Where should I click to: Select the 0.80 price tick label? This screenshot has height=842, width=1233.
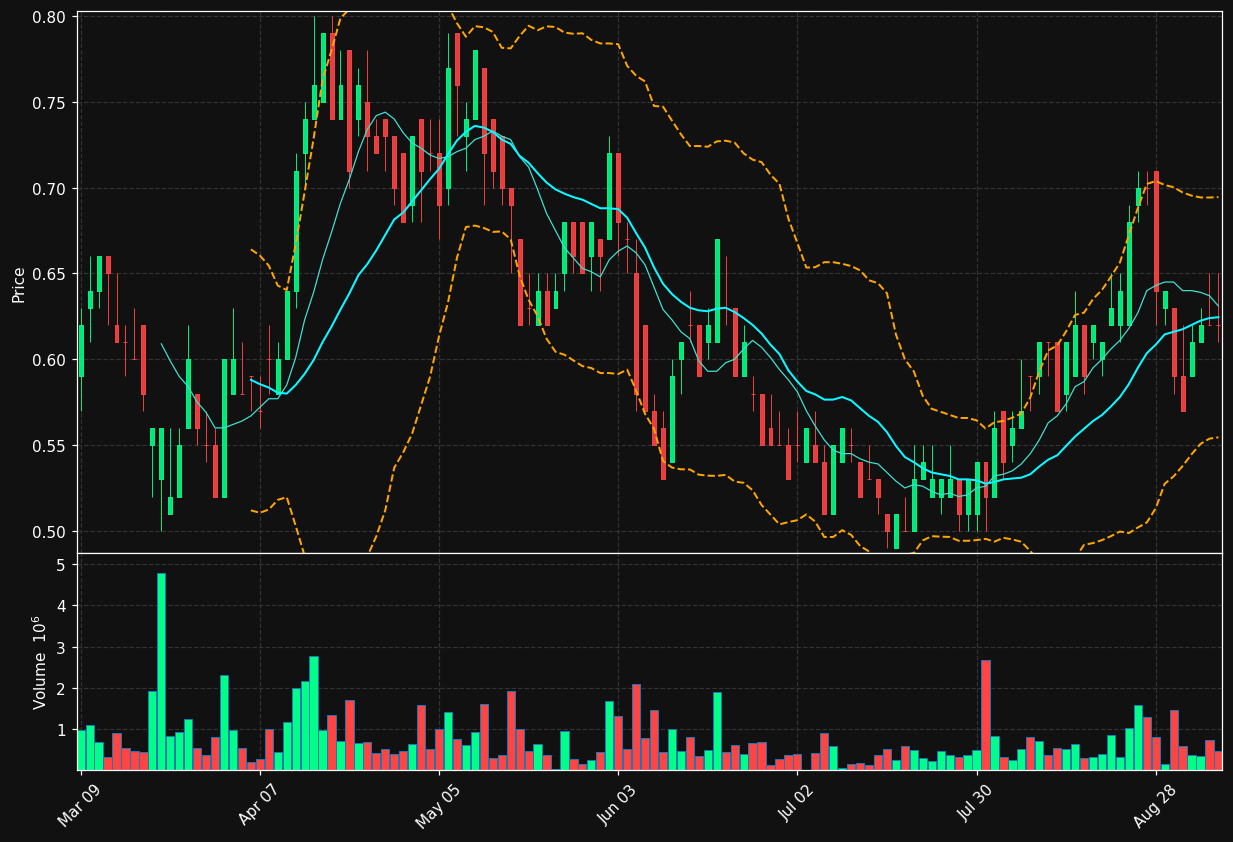click(49, 18)
